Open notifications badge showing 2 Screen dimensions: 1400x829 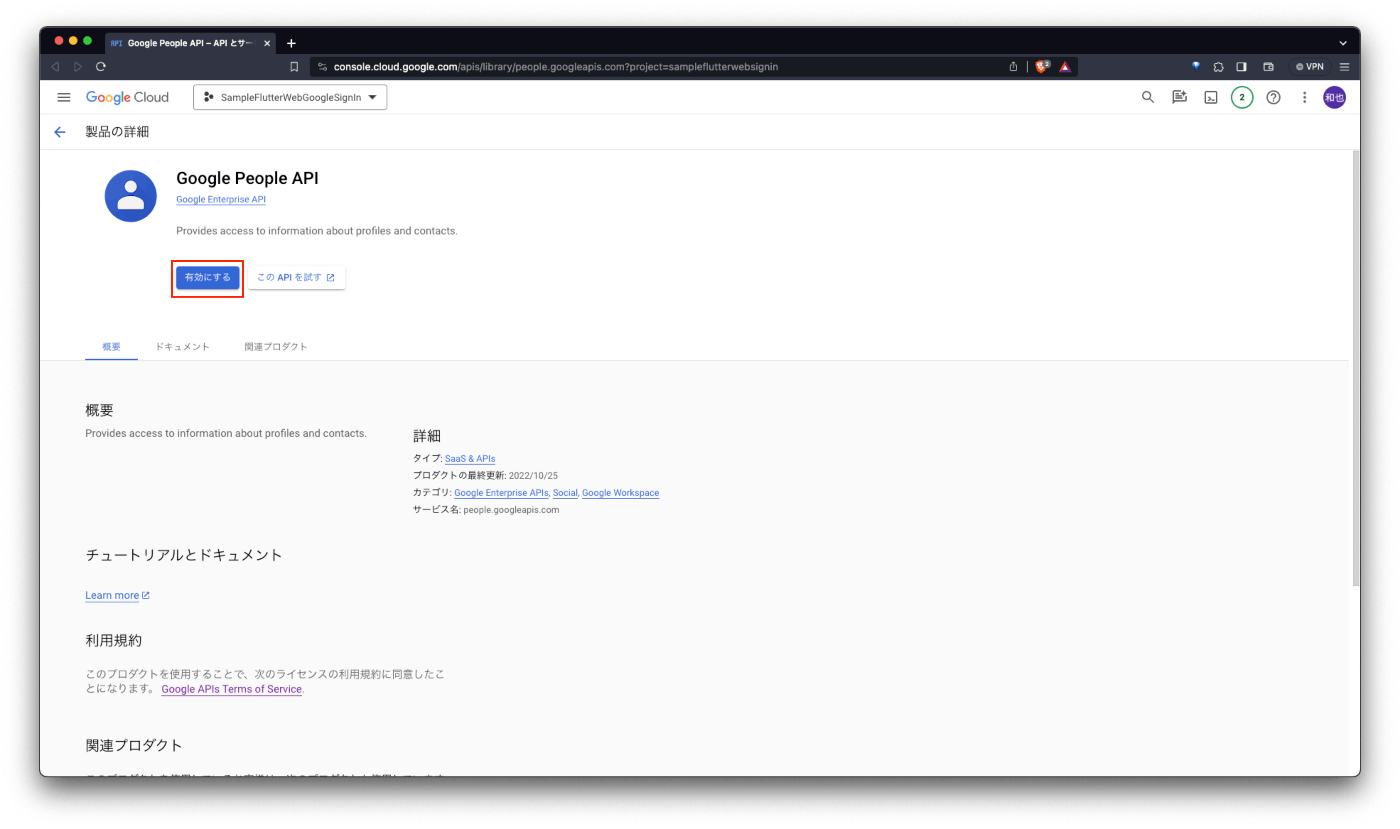(x=1242, y=97)
